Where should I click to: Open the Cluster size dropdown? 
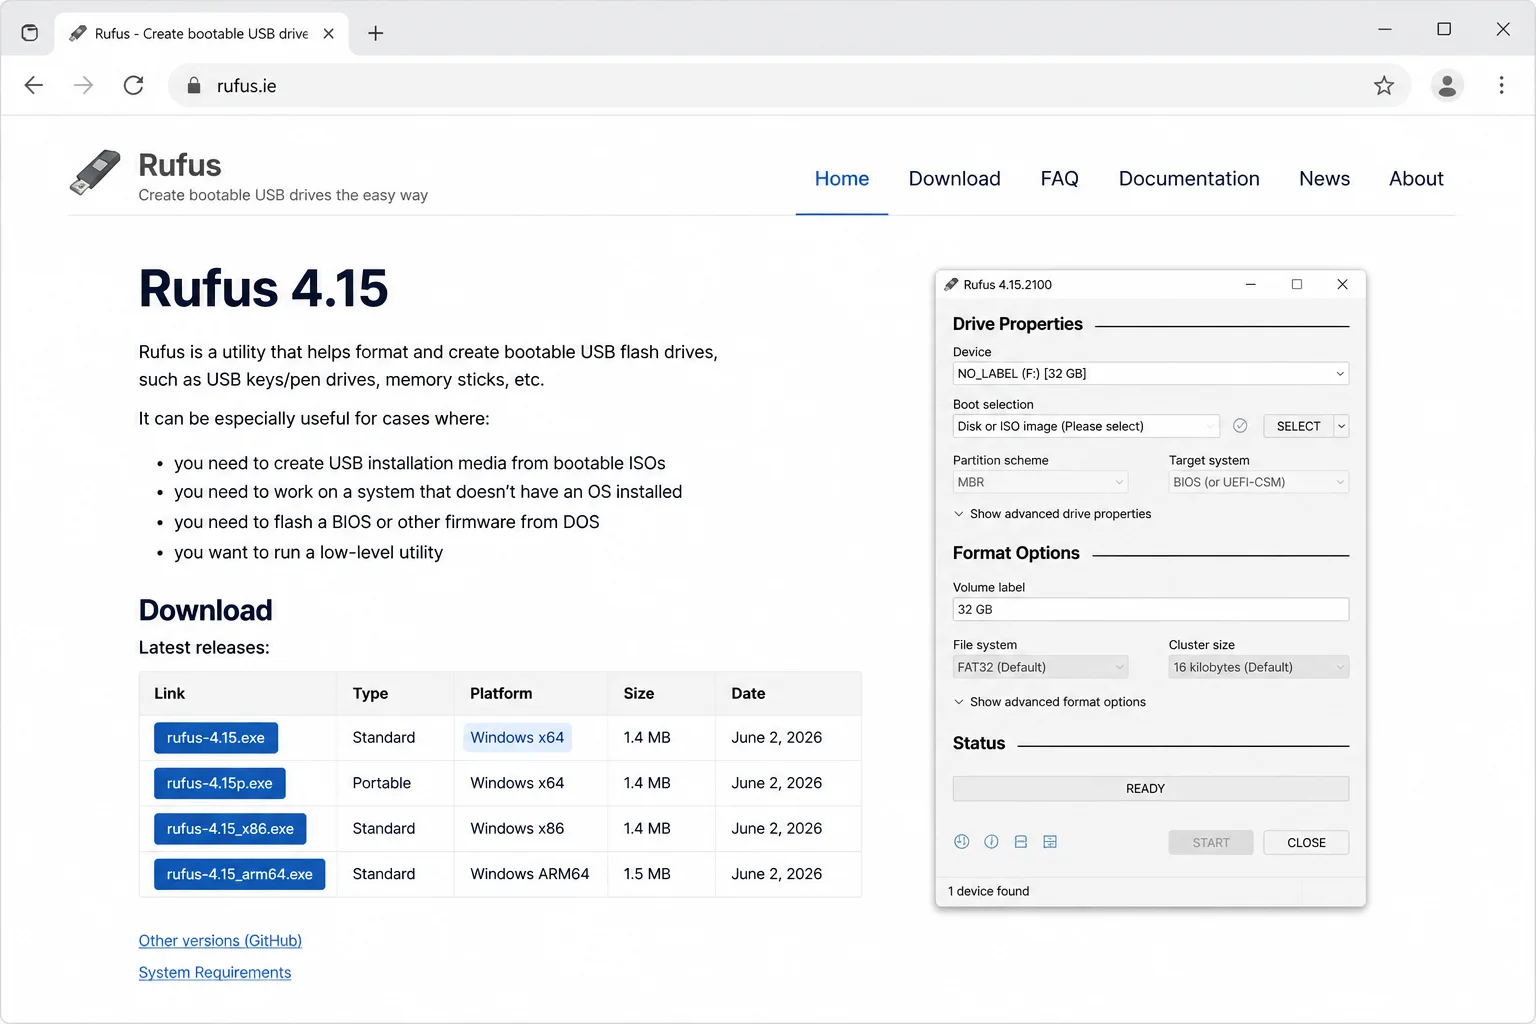click(1258, 667)
